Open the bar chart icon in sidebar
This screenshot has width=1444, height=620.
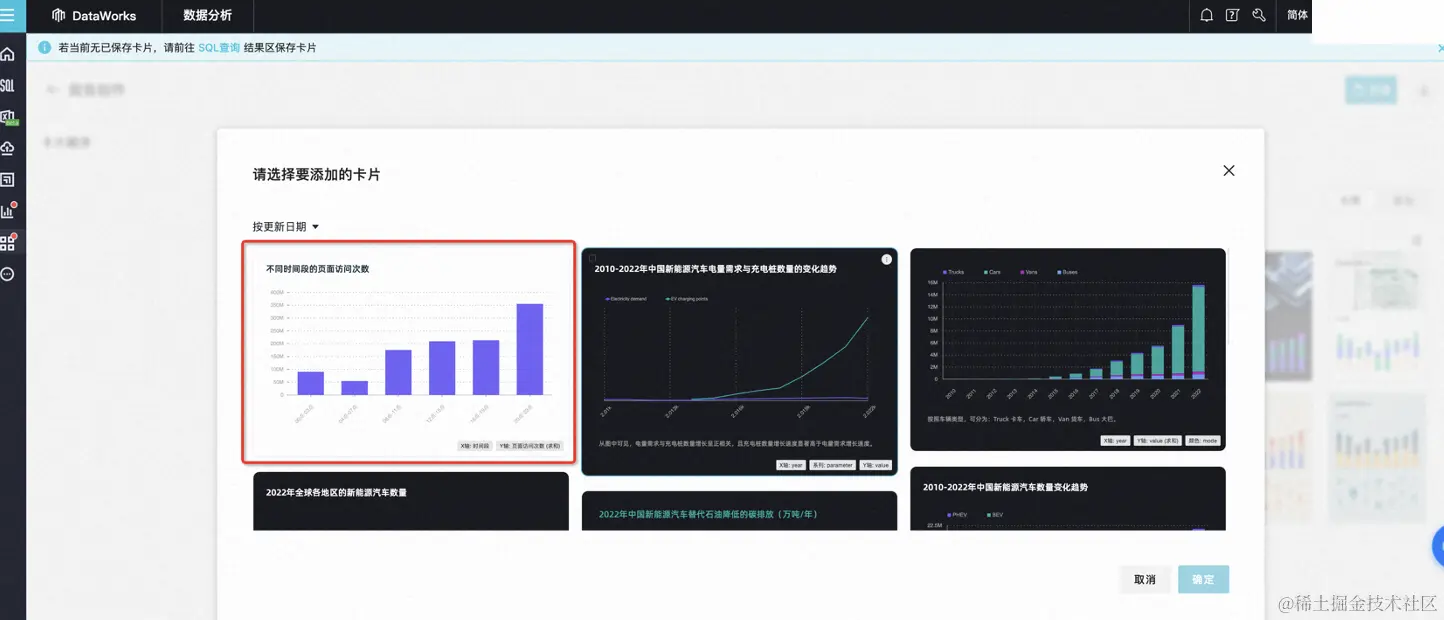point(8,211)
